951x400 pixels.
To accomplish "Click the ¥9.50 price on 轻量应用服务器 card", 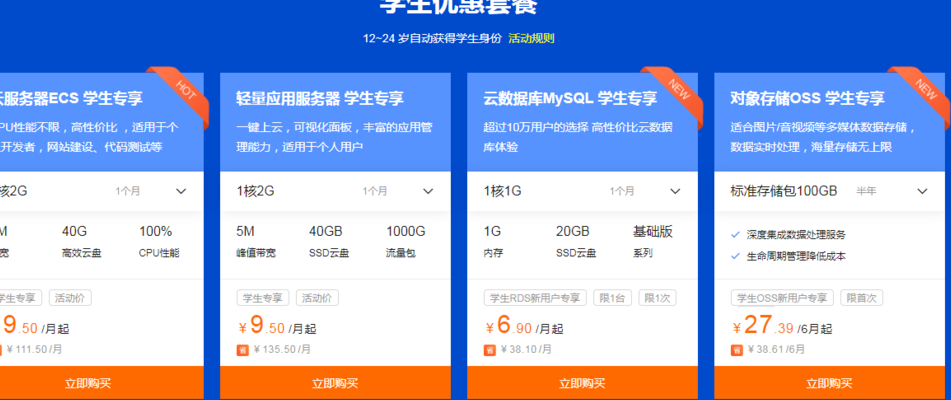I will 277,327.
